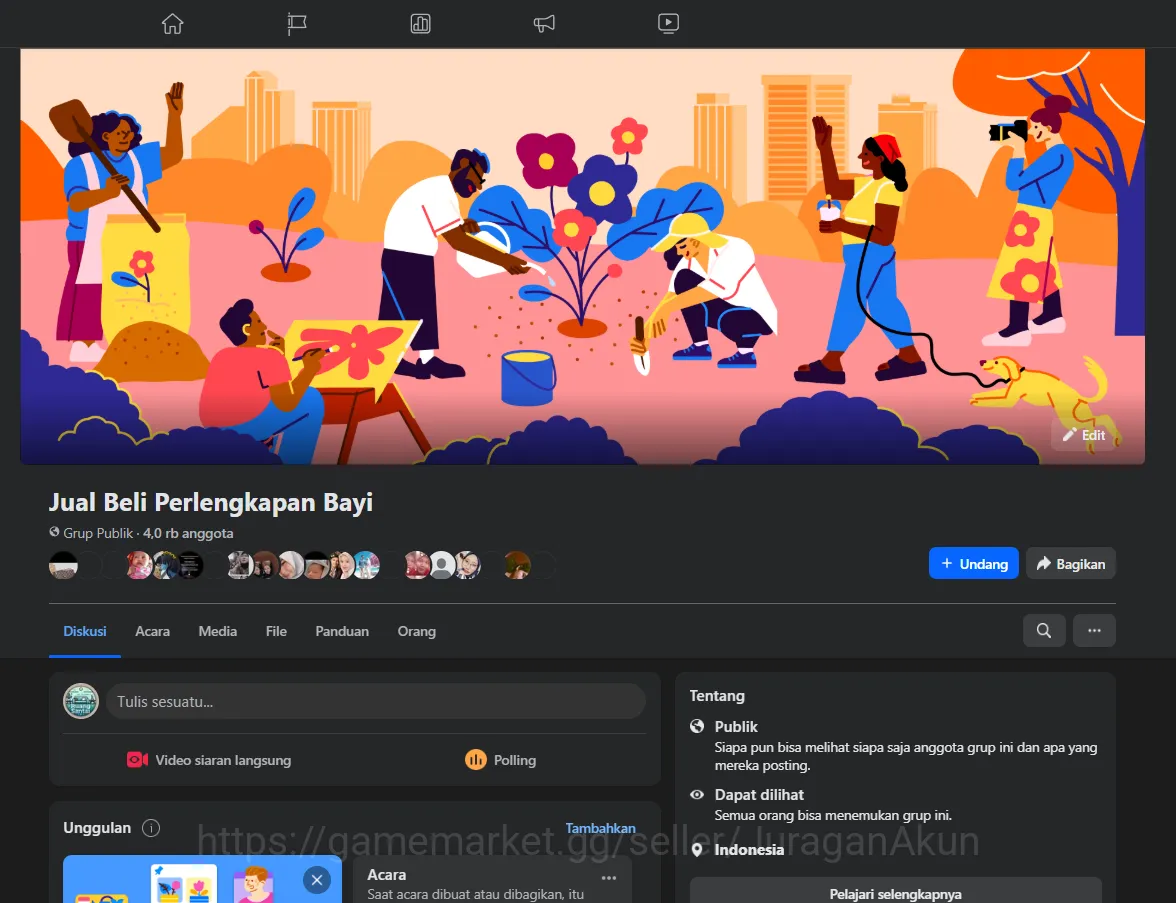1176x903 pixels.
Task: Switch to the Diskusi tab
Action: [x=85, y=632]
